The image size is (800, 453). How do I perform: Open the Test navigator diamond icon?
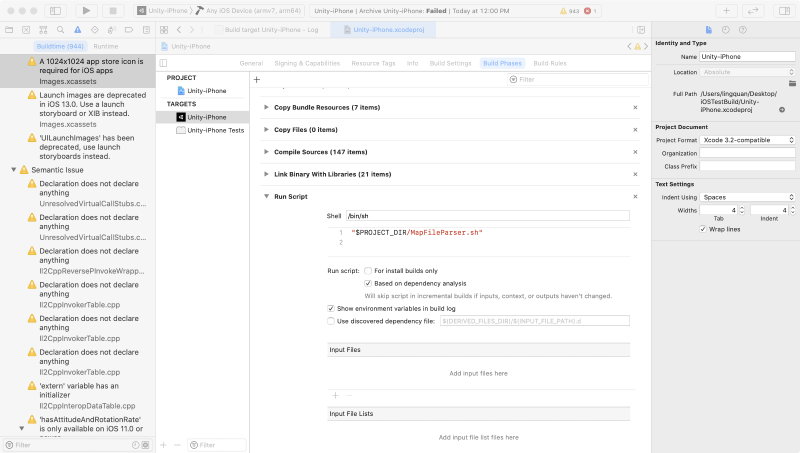tap(94, 30)
